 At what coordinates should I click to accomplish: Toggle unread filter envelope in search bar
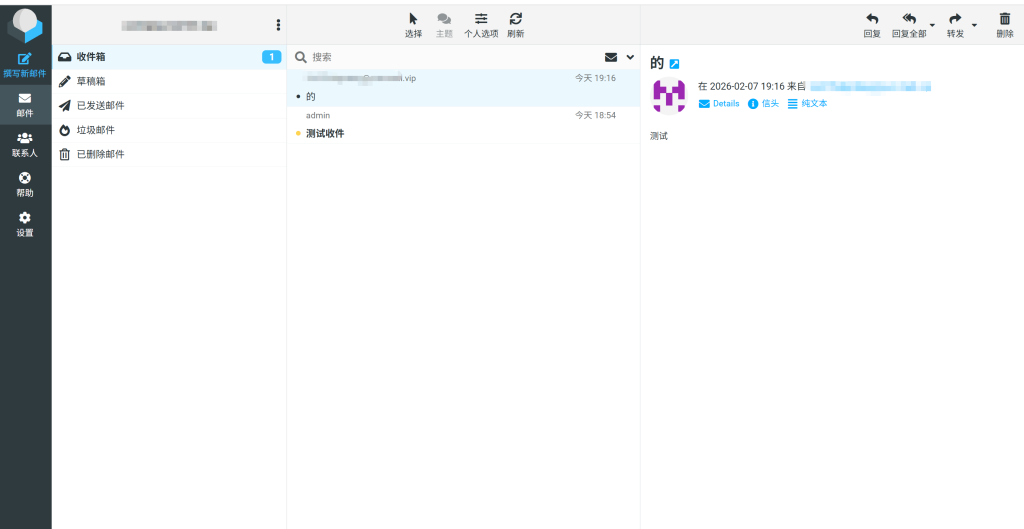click(611, 57)
